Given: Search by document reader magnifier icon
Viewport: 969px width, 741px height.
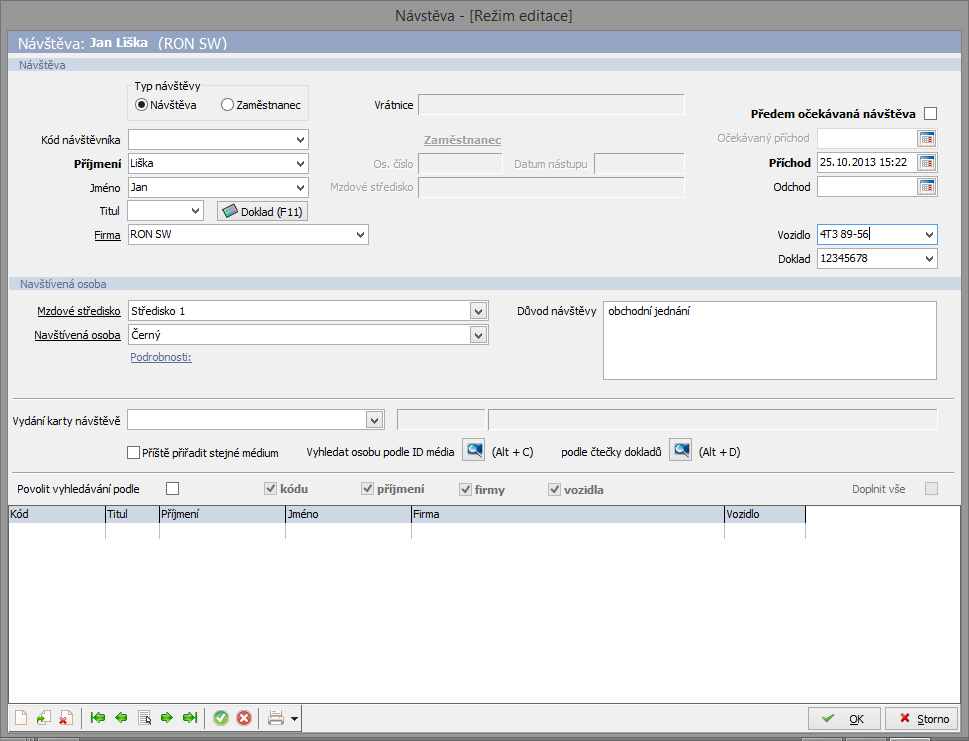Looking at the screenshot, I should (x=681, y=450).
